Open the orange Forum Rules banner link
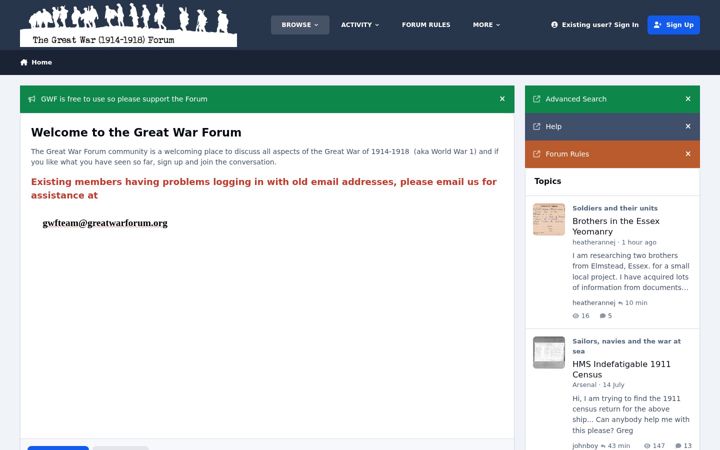Viewport: 720px width, 450px height. click(567, 154)
